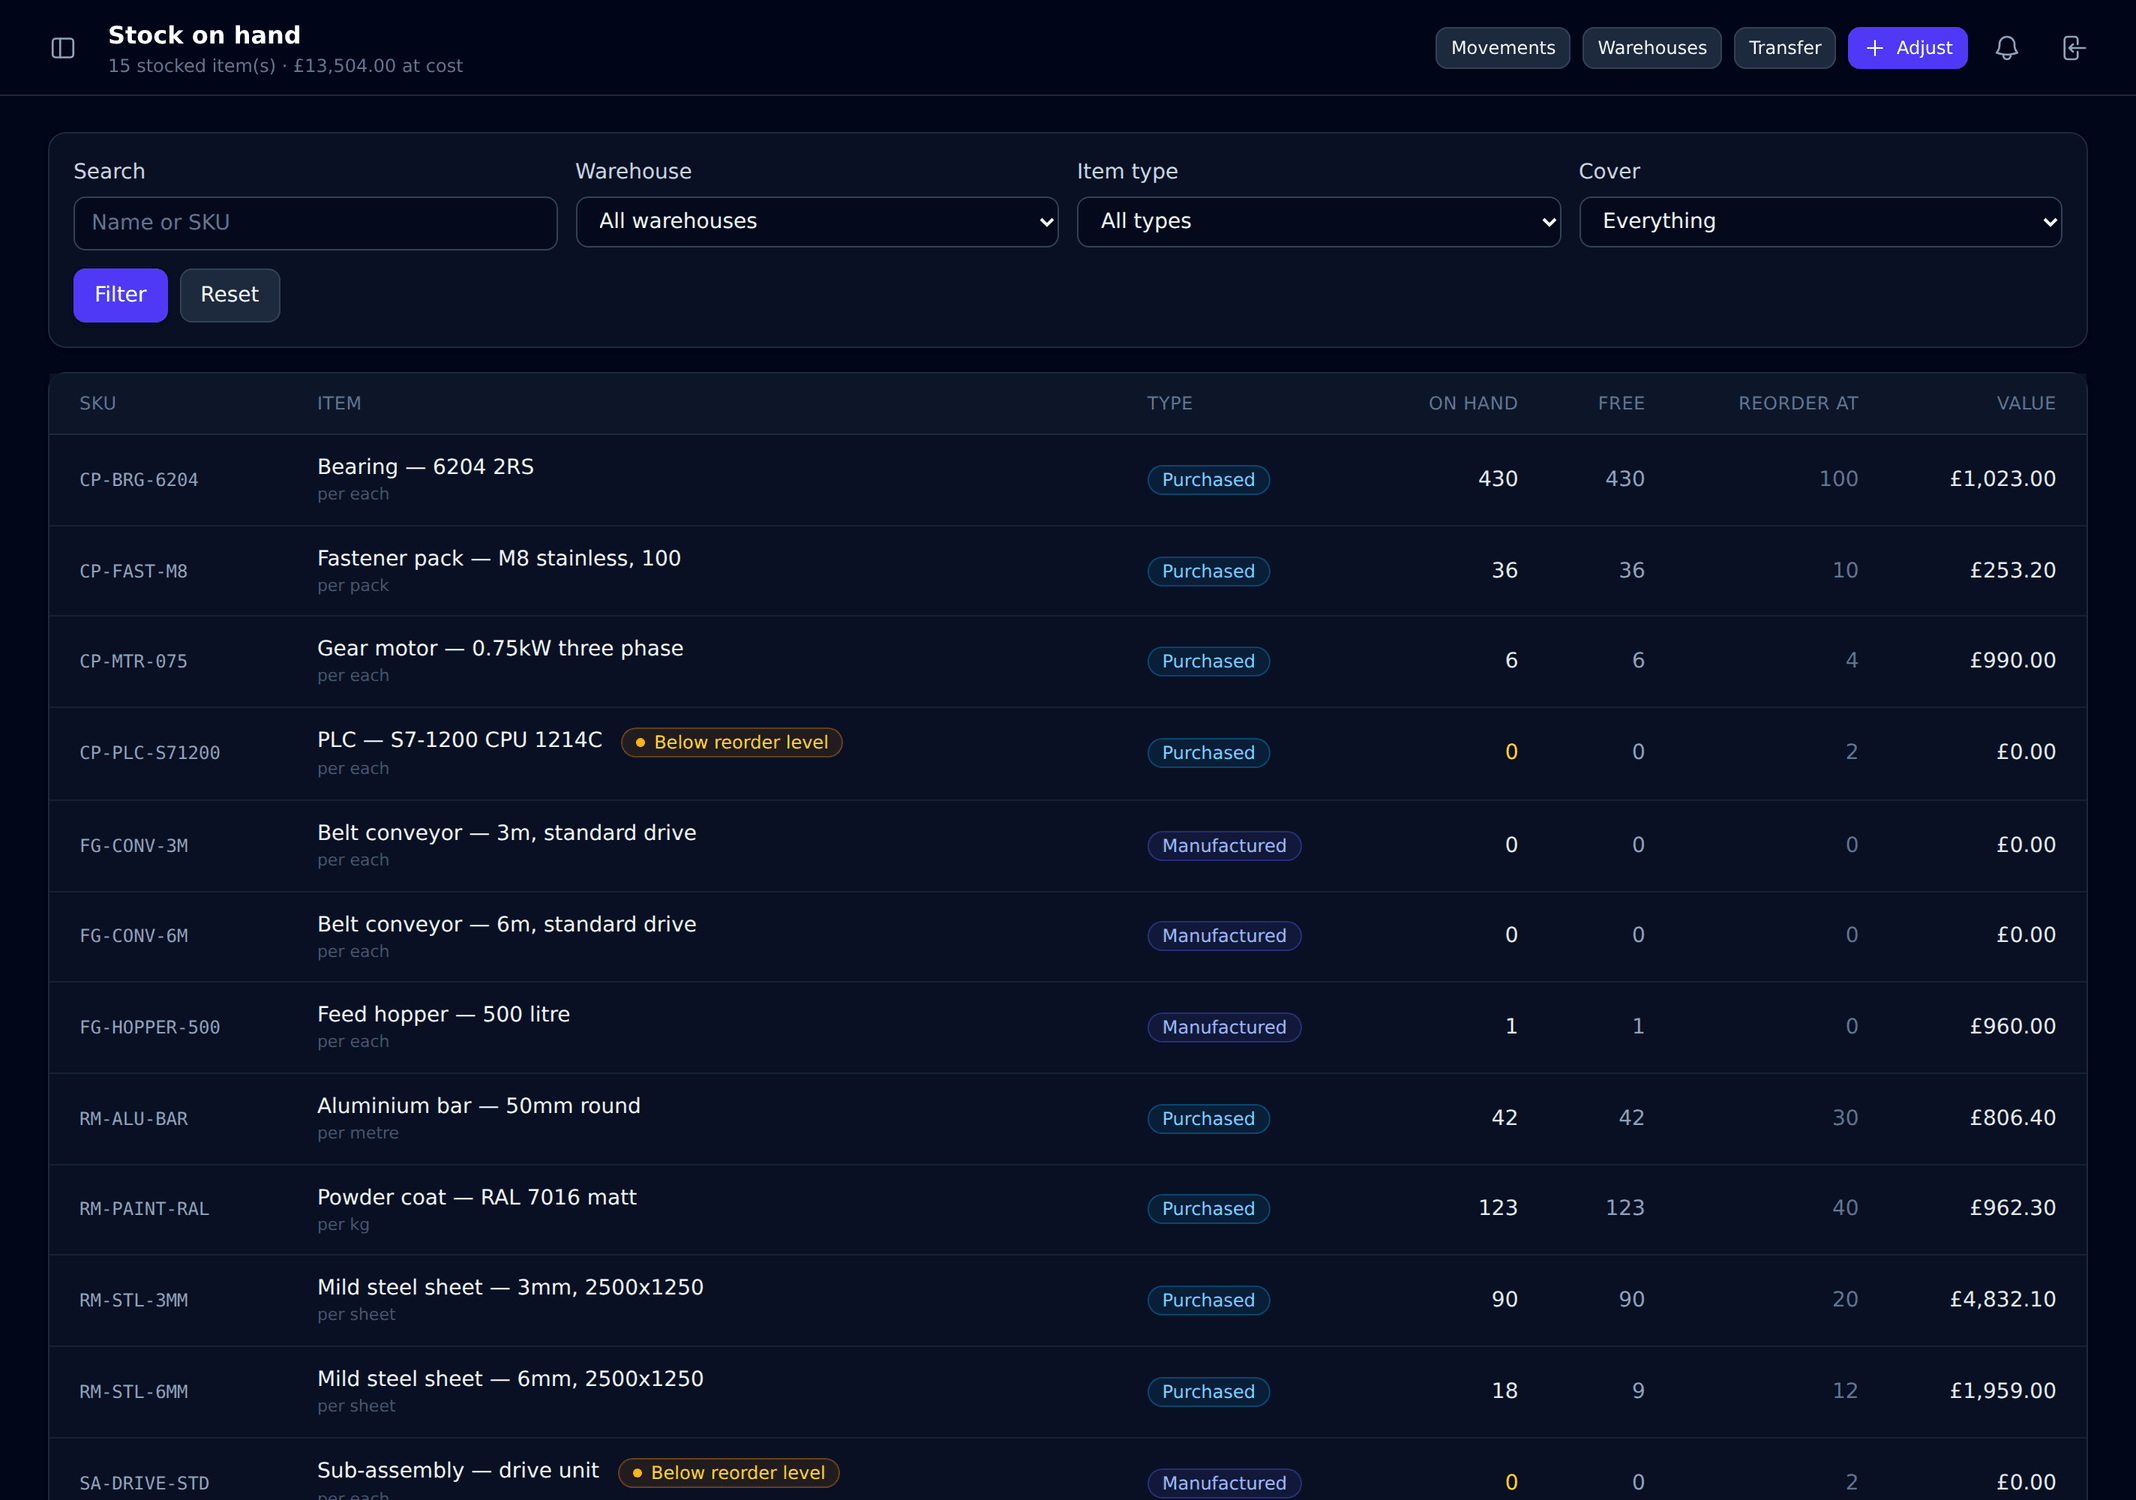Select Feed hopper — 500 litre item
2136x1500 pixels.
pyautogui.click(x=443, y=1014)
